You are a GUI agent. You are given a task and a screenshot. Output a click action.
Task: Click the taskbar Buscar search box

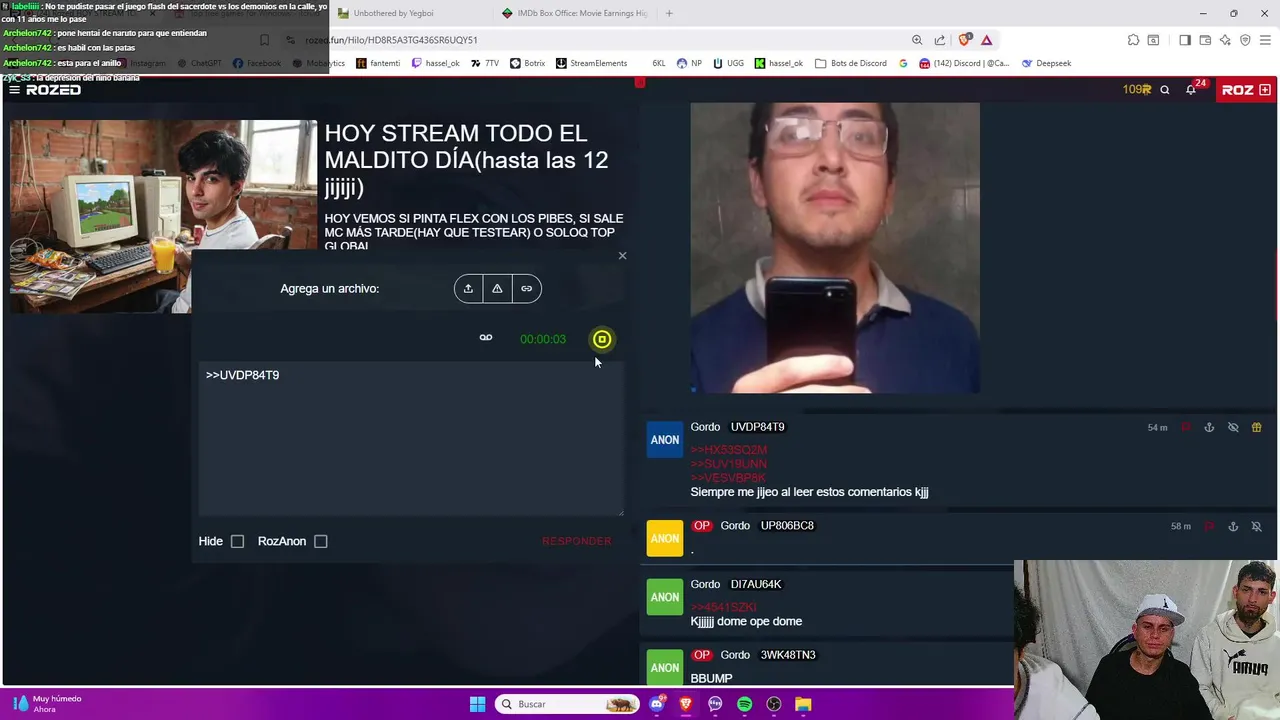[x=568, y=704]
